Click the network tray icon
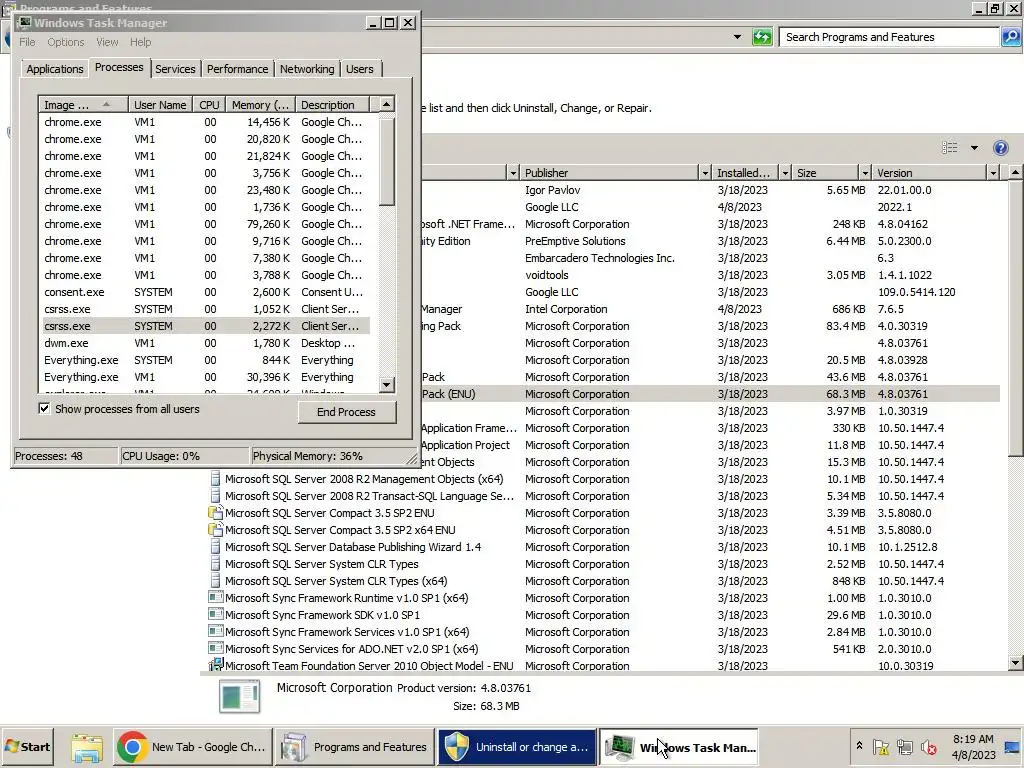Viewport: 1024px width, 768px height. (x=904, y=746)
